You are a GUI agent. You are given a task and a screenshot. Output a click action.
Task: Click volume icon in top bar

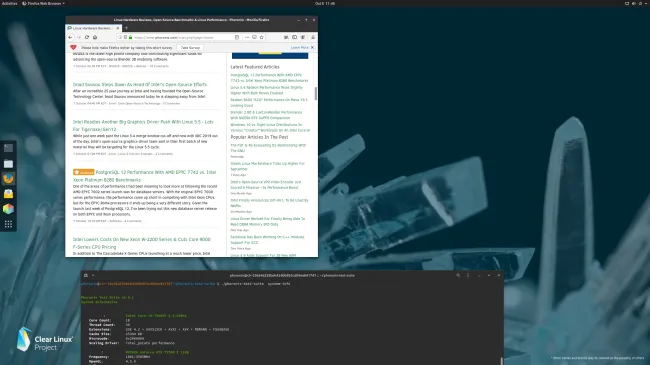click(633, 3)
